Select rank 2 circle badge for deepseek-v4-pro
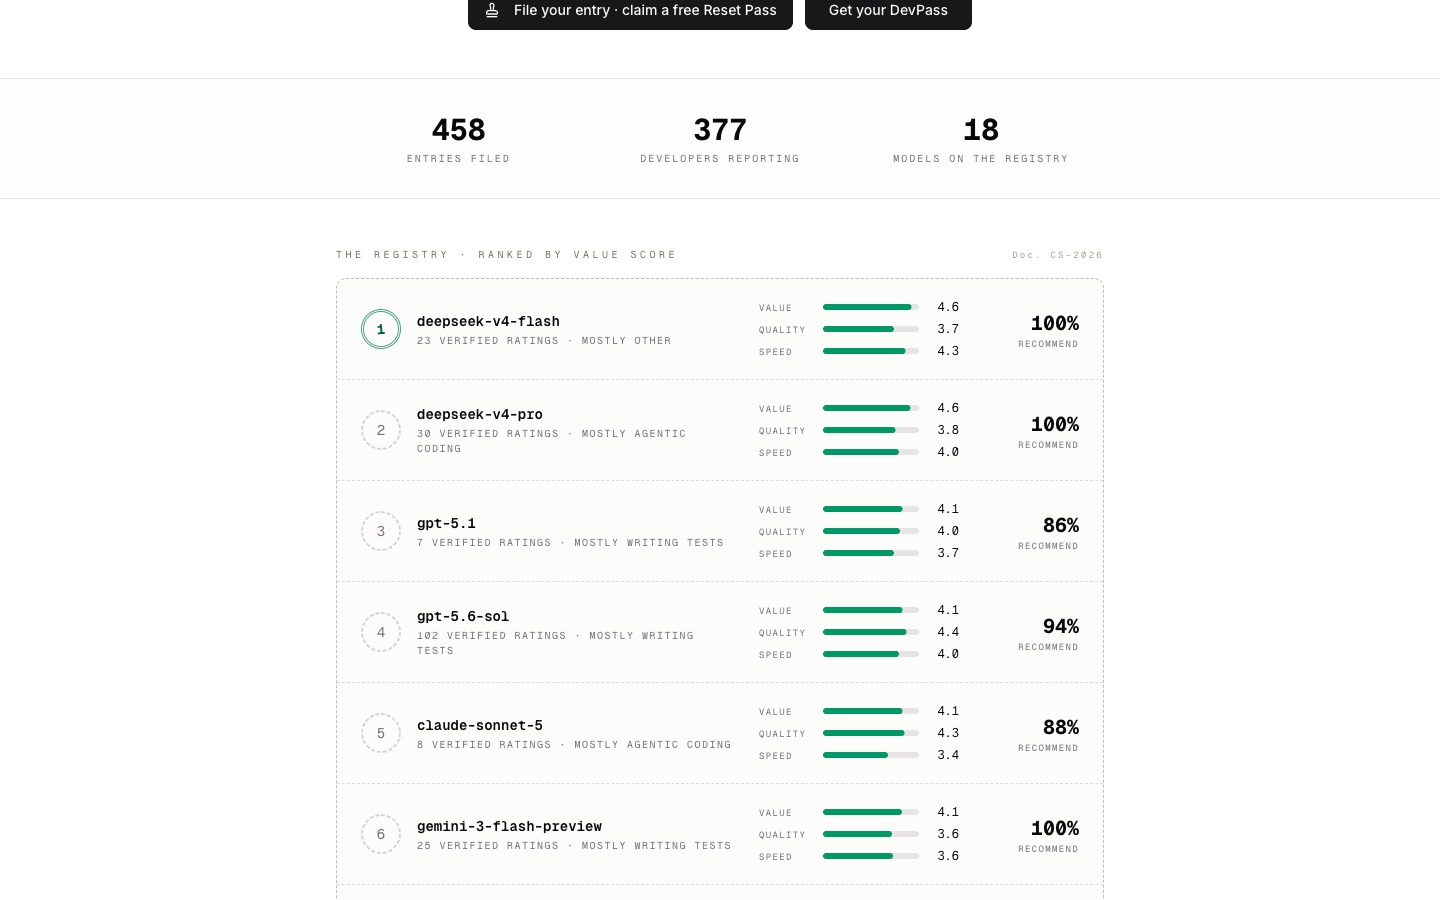The image size is (1440, 900). point(381,430)
